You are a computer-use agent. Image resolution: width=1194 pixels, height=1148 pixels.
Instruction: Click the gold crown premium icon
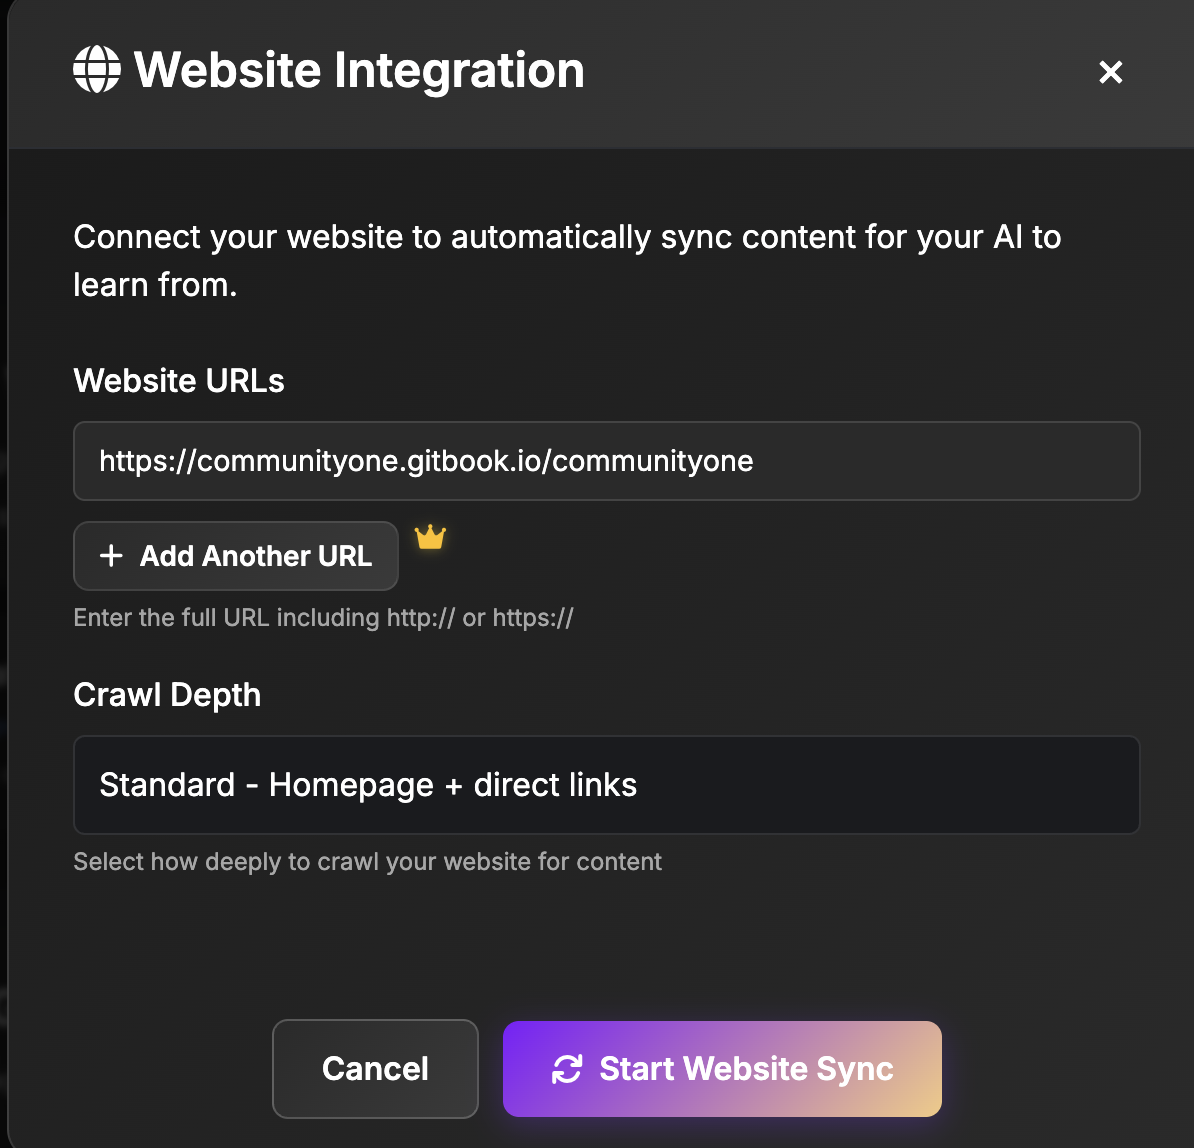[430, 538]
